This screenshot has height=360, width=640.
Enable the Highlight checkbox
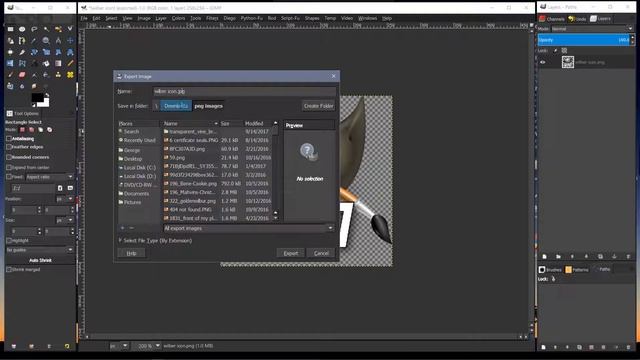pyautogui.click(x=9, y=240)
